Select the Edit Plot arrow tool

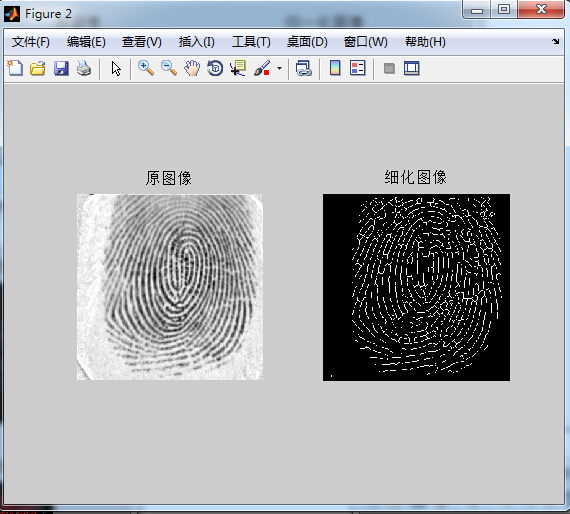(x=116, y=68)
